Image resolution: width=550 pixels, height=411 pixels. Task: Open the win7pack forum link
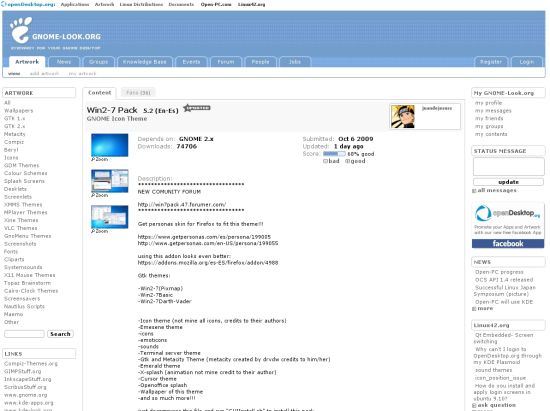coord(182,204)
